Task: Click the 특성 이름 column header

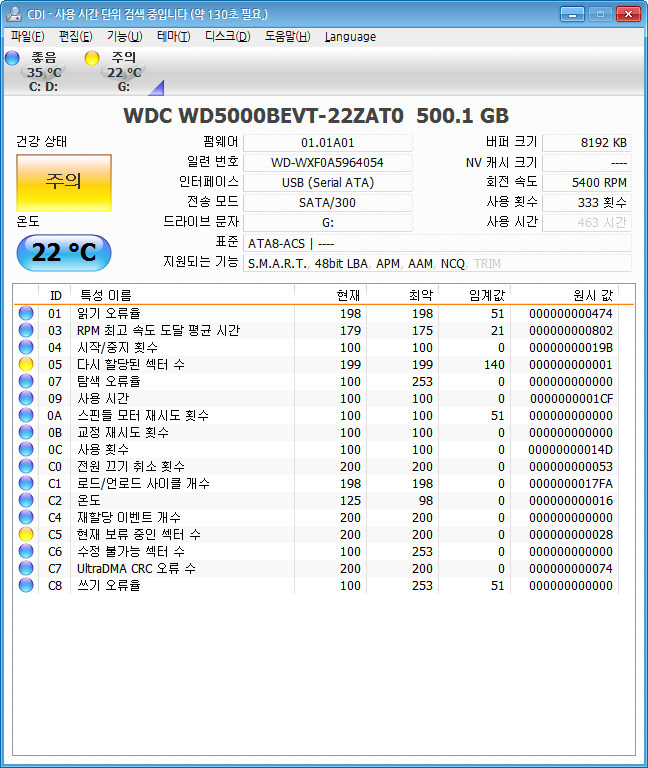Action: coord(183,295)
